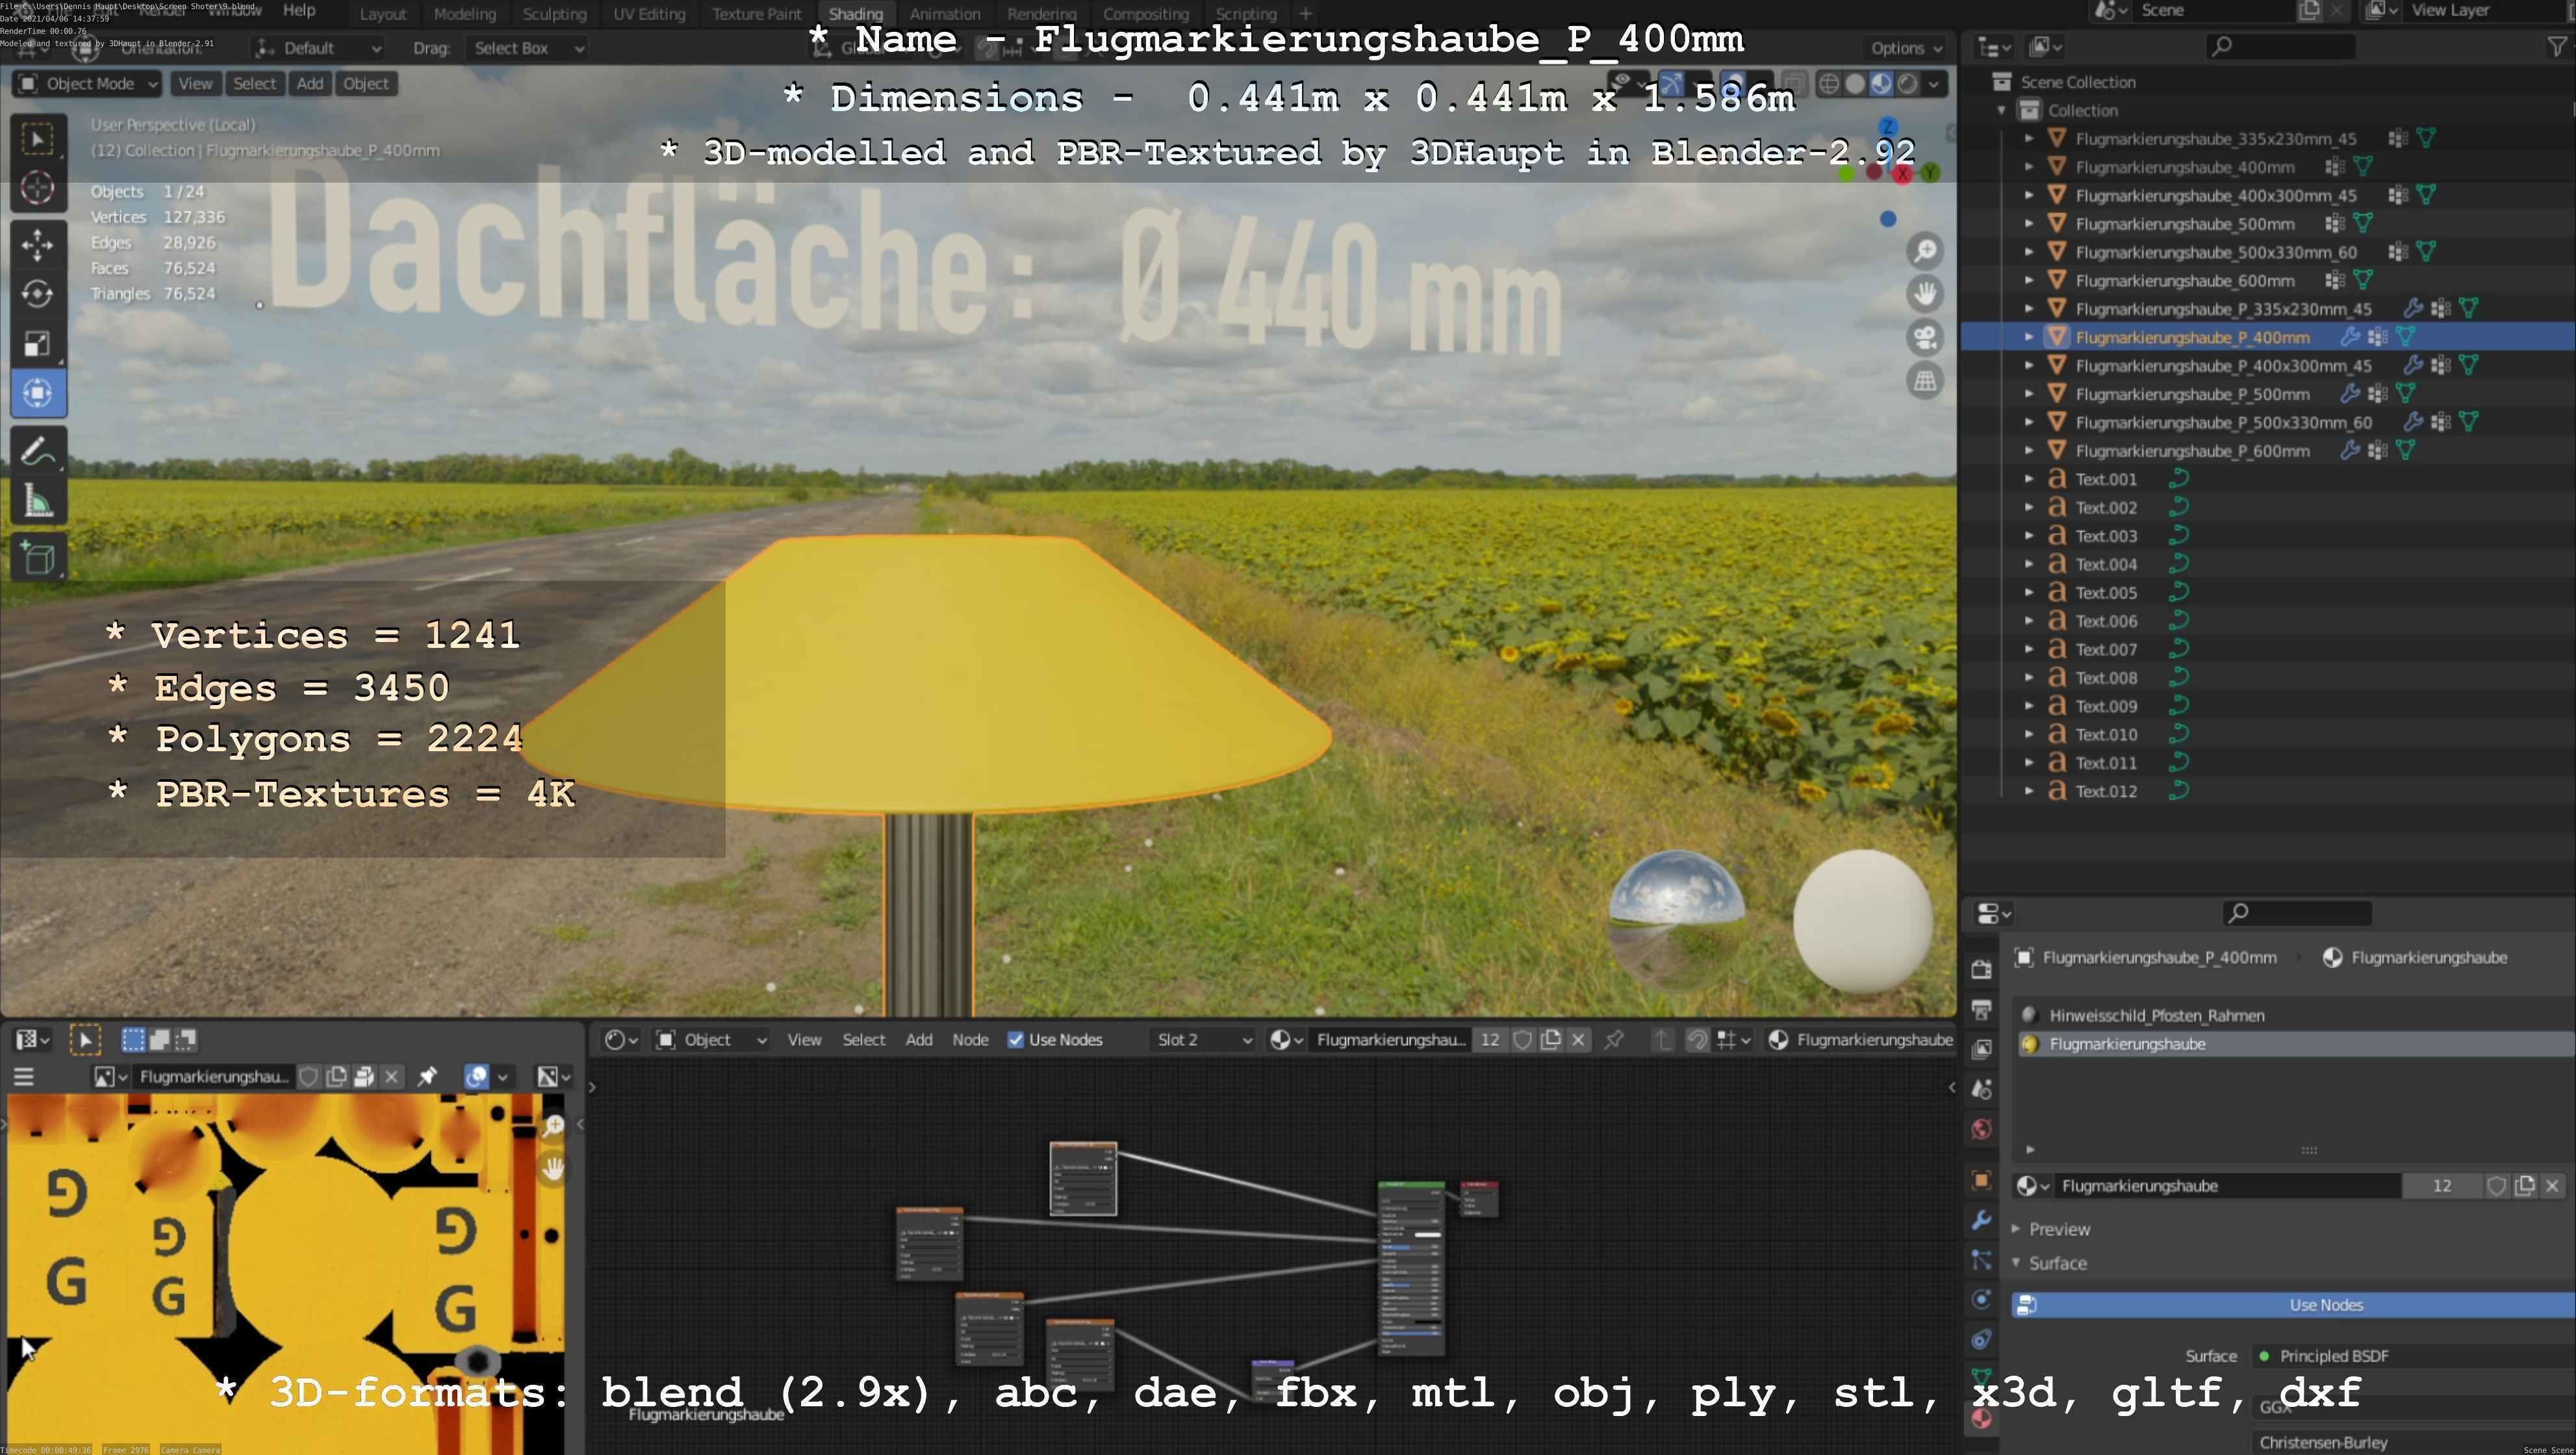Open the Output properties tab
This screenshot has width=2576, height=1455.
1982,1009
